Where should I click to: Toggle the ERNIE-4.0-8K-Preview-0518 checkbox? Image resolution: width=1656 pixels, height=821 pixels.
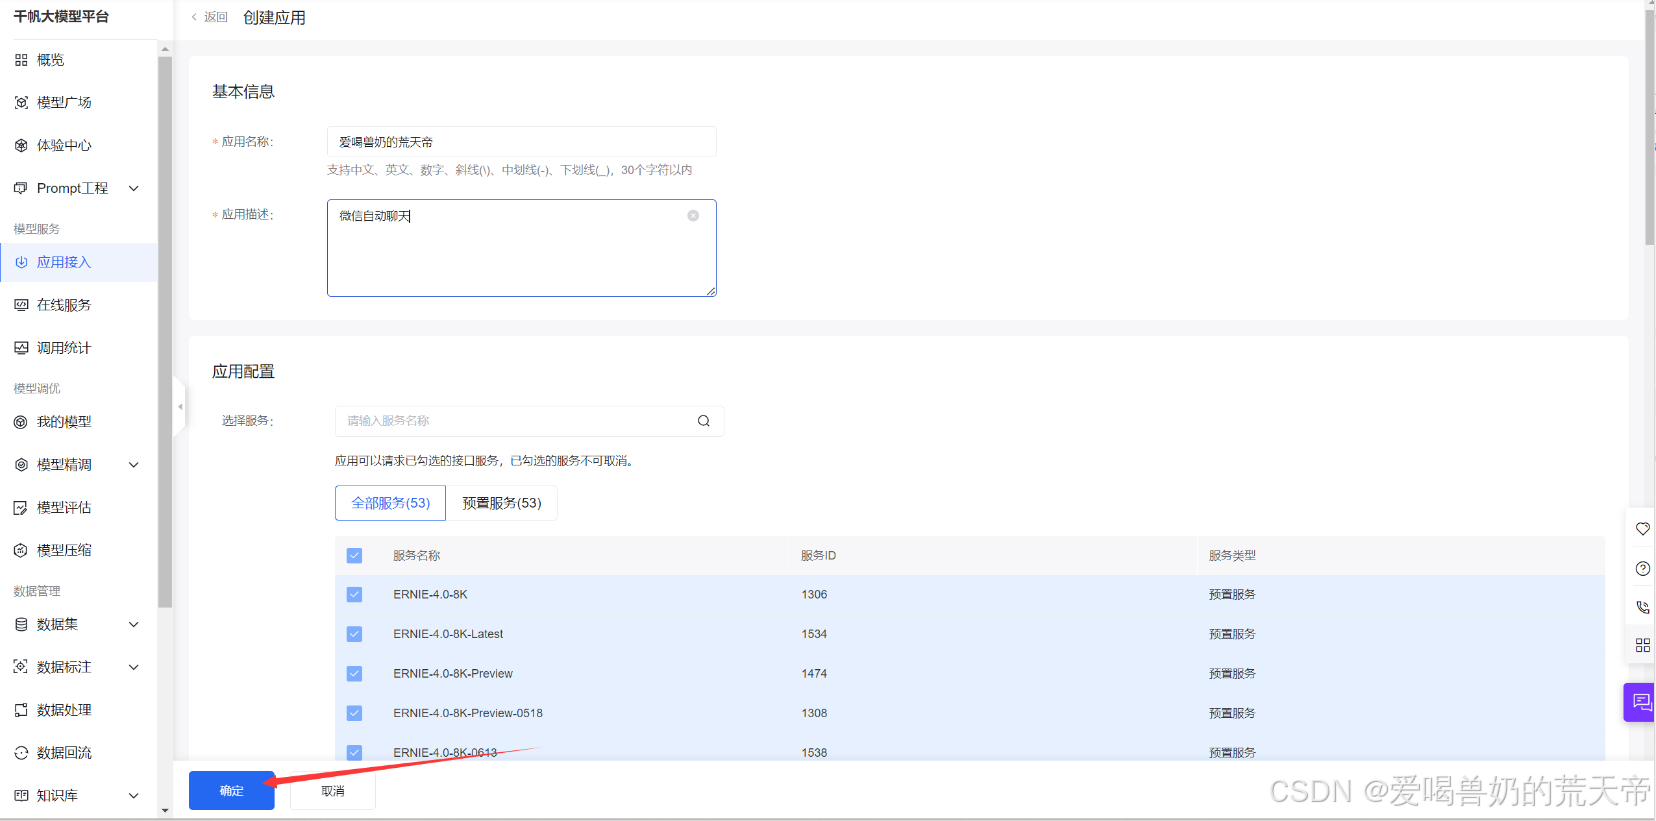tap(354, 713)
